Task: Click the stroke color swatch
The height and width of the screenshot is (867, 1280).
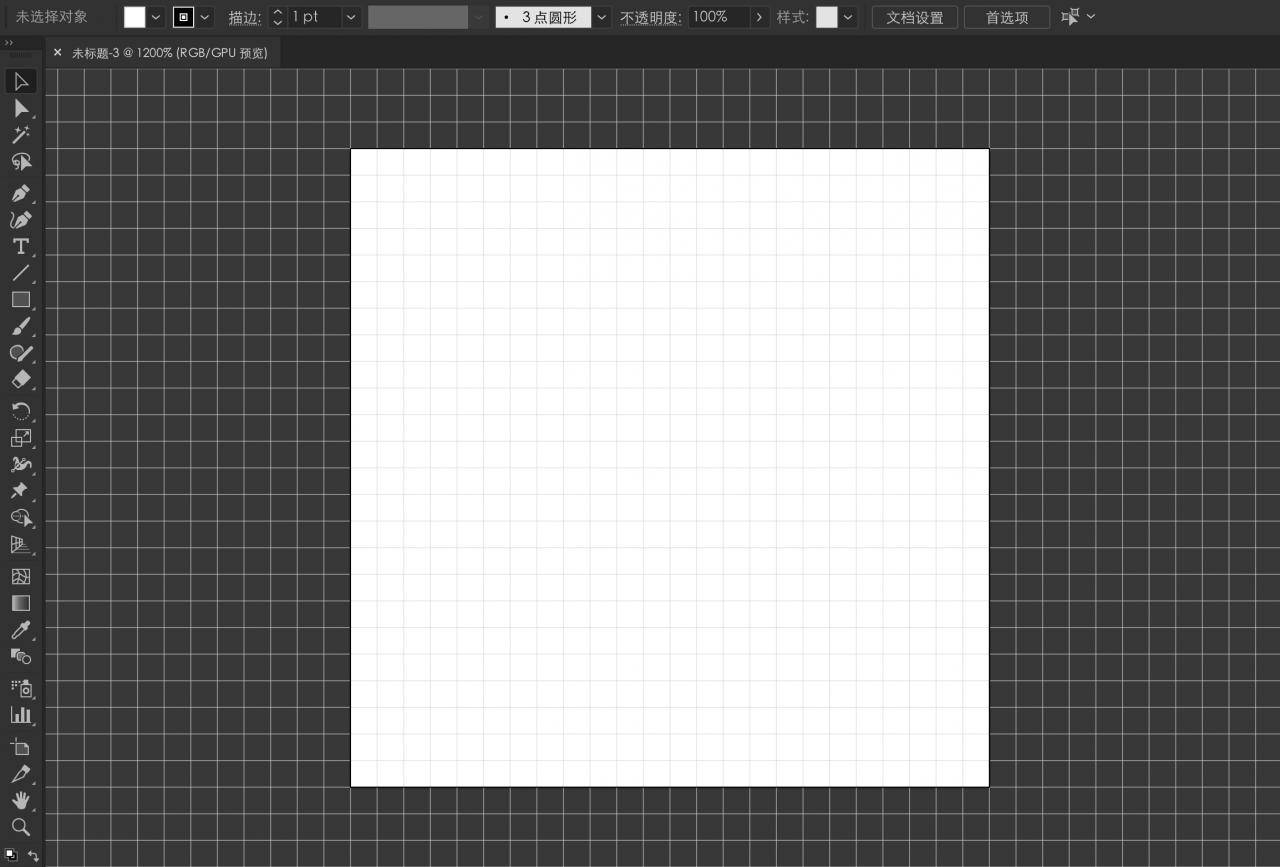Action: [184, 17]
